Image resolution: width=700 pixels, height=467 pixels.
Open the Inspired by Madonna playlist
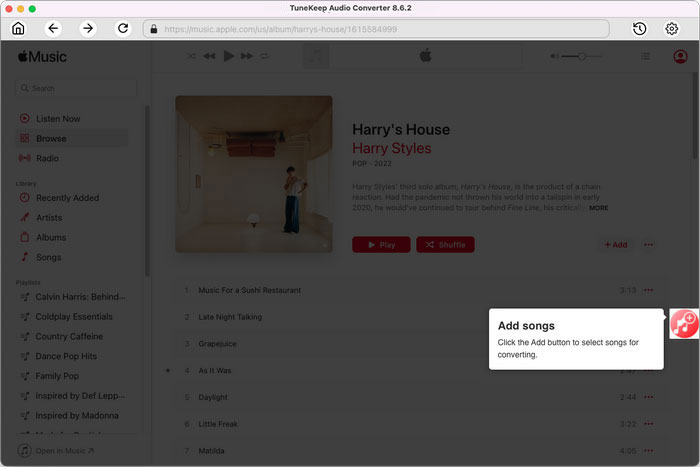pyautogui.click(x=77, y=416)
